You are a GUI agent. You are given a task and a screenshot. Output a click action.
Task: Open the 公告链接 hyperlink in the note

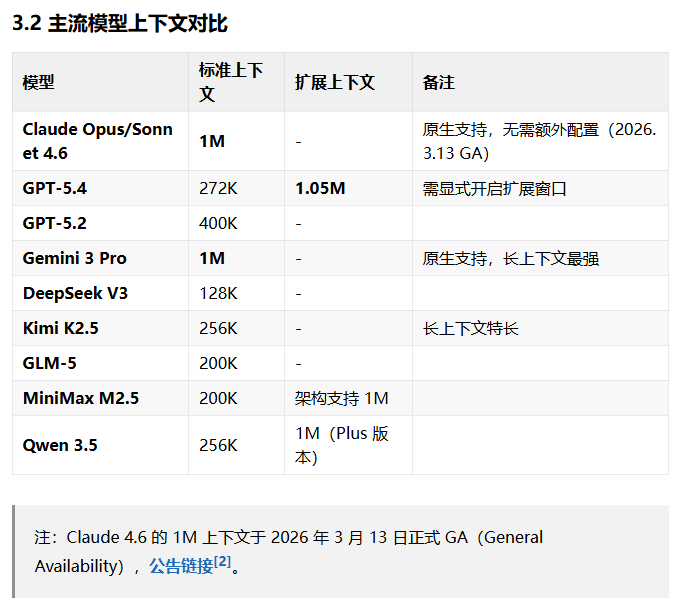tap(181, 566)
